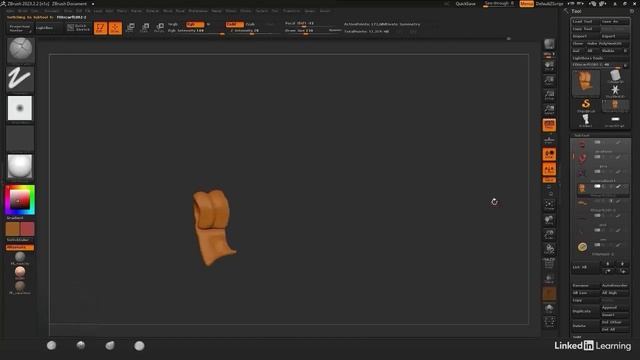Toggle the Rgb channel button
Image resolution: width=640 pixels, height=360 pixels.
[x=195, y=24]
